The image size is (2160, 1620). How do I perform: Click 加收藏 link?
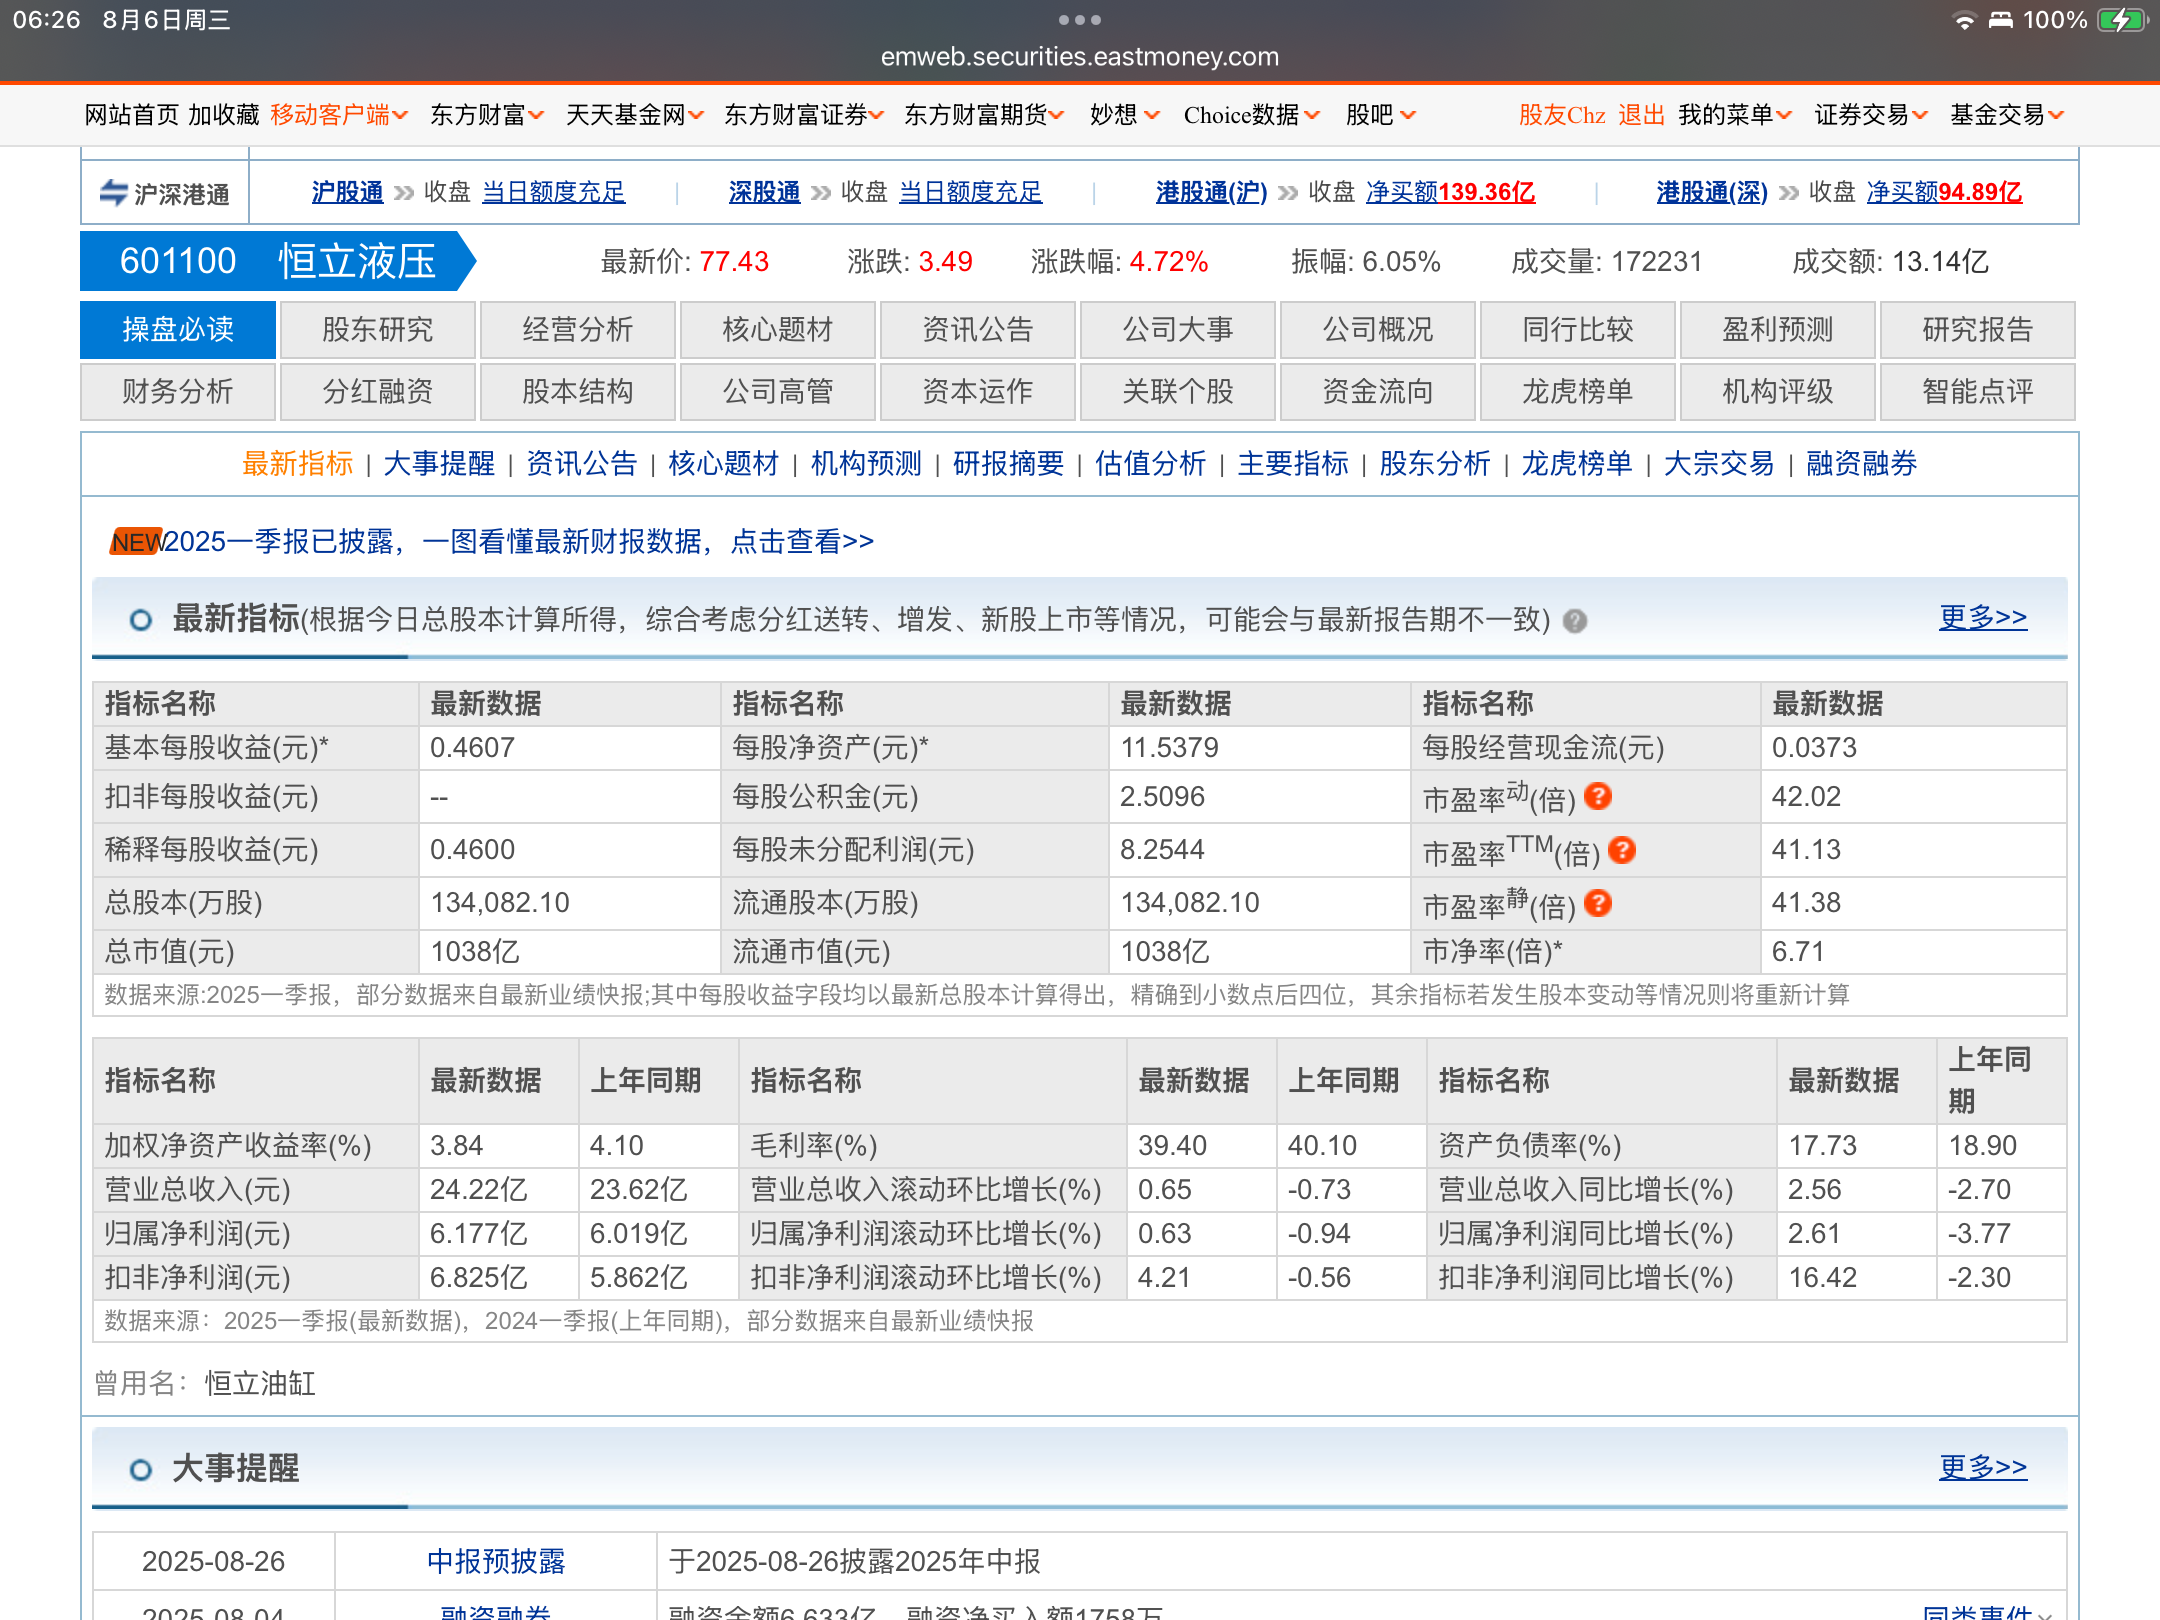(x=224, y=115)
